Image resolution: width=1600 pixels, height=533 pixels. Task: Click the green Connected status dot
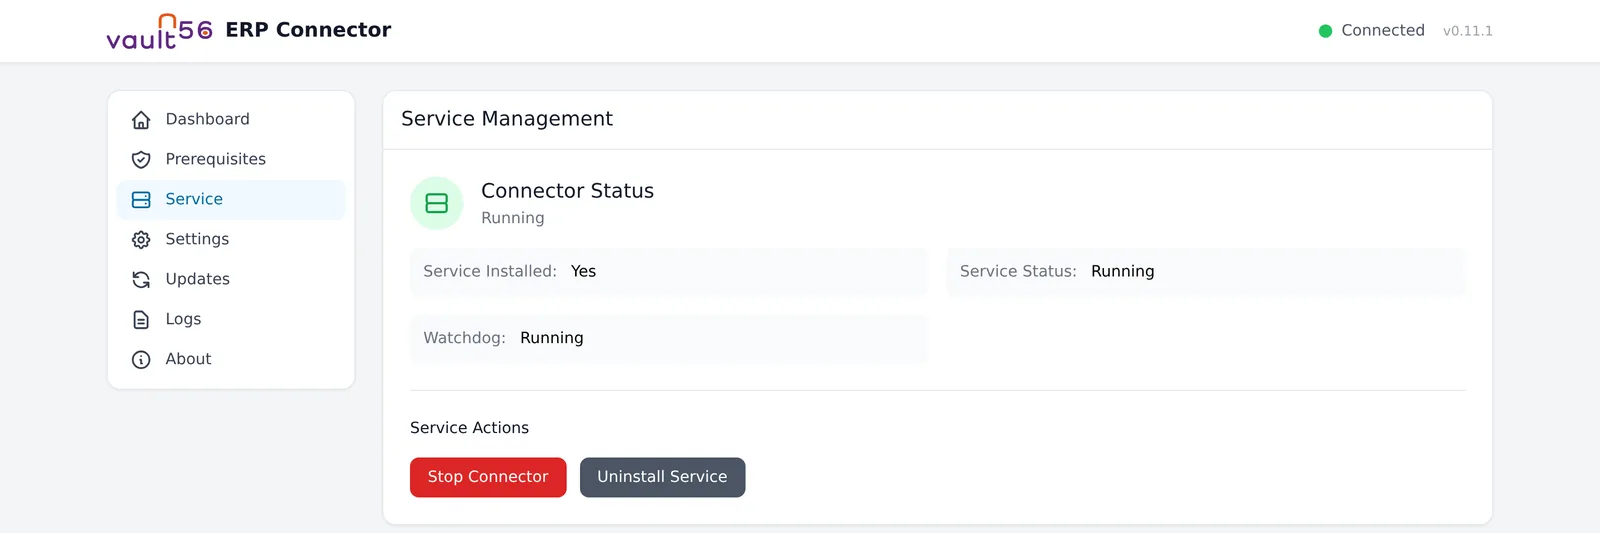(x=1325, y=31)
